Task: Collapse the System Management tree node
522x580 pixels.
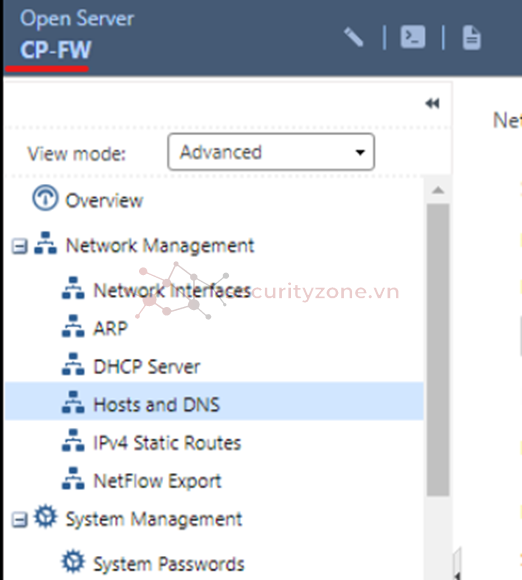Action: 19,519
